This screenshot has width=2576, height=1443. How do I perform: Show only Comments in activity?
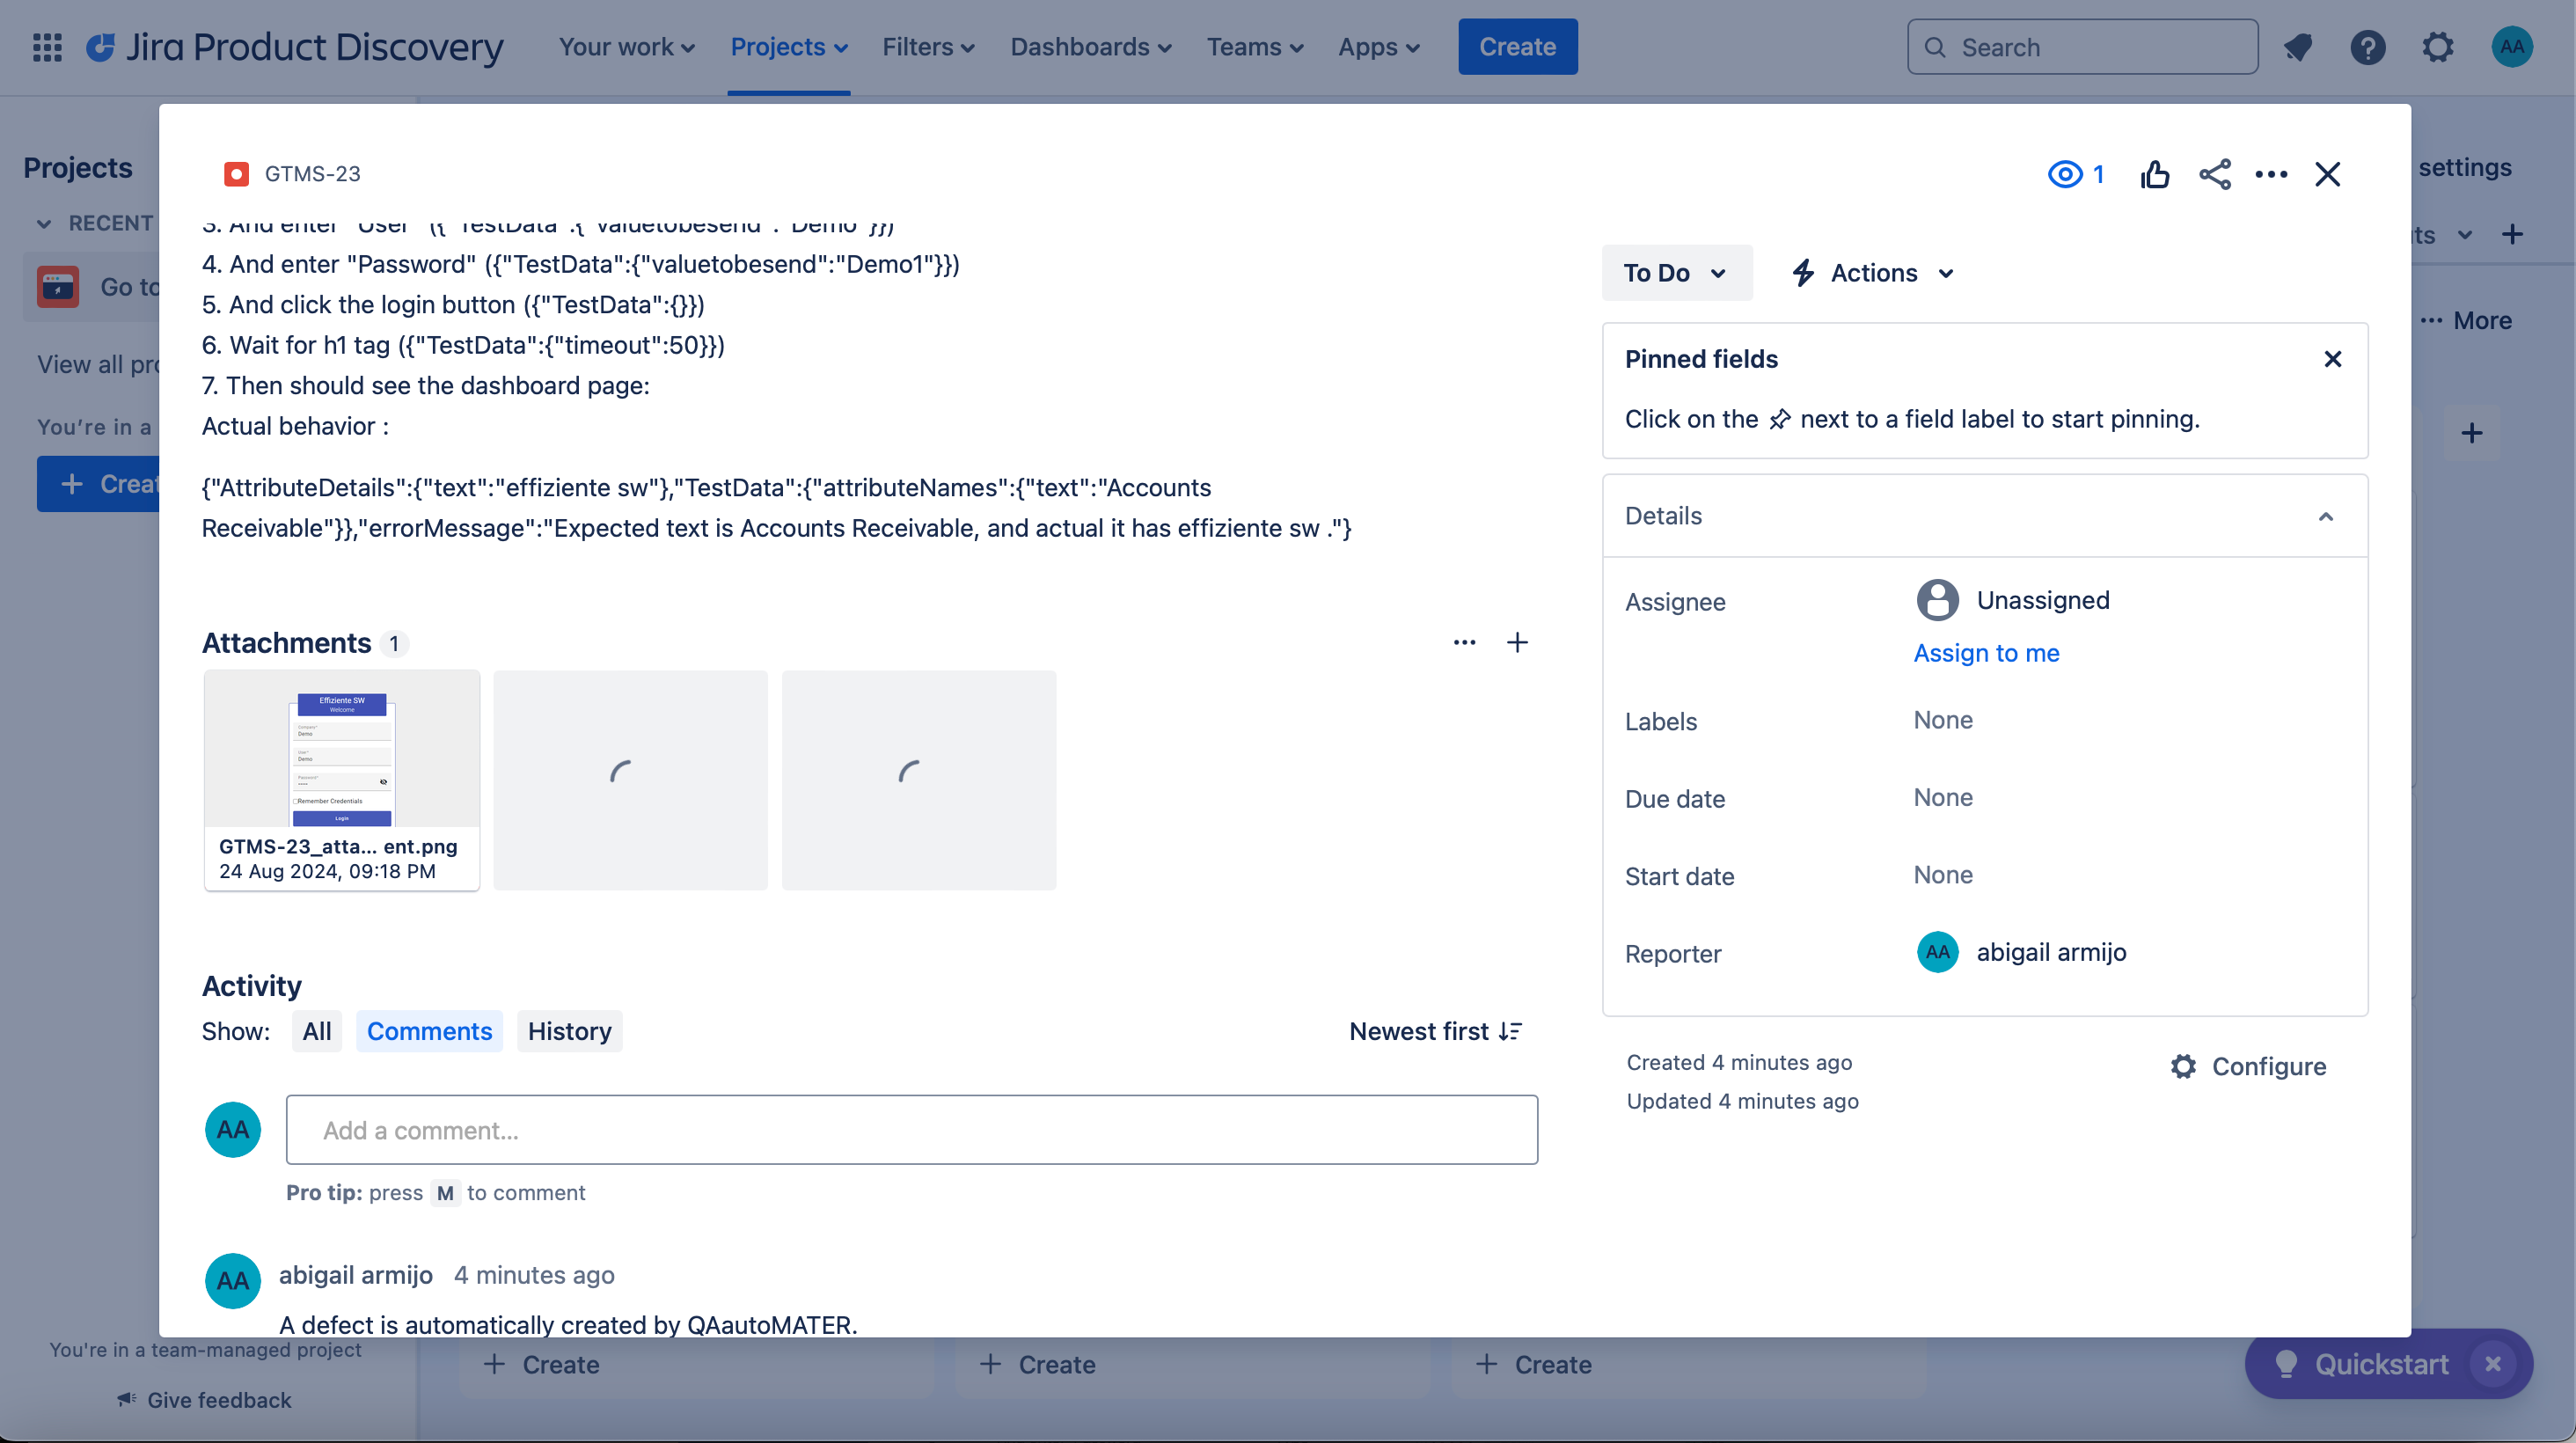pos(429,1031)
